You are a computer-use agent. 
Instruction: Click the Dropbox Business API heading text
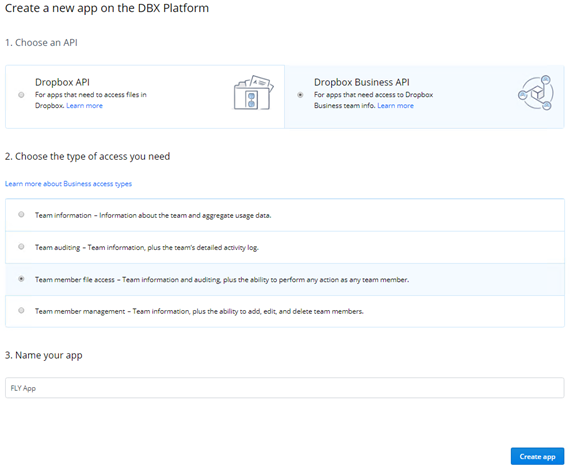pyautogui.click(x=361, y=82)
